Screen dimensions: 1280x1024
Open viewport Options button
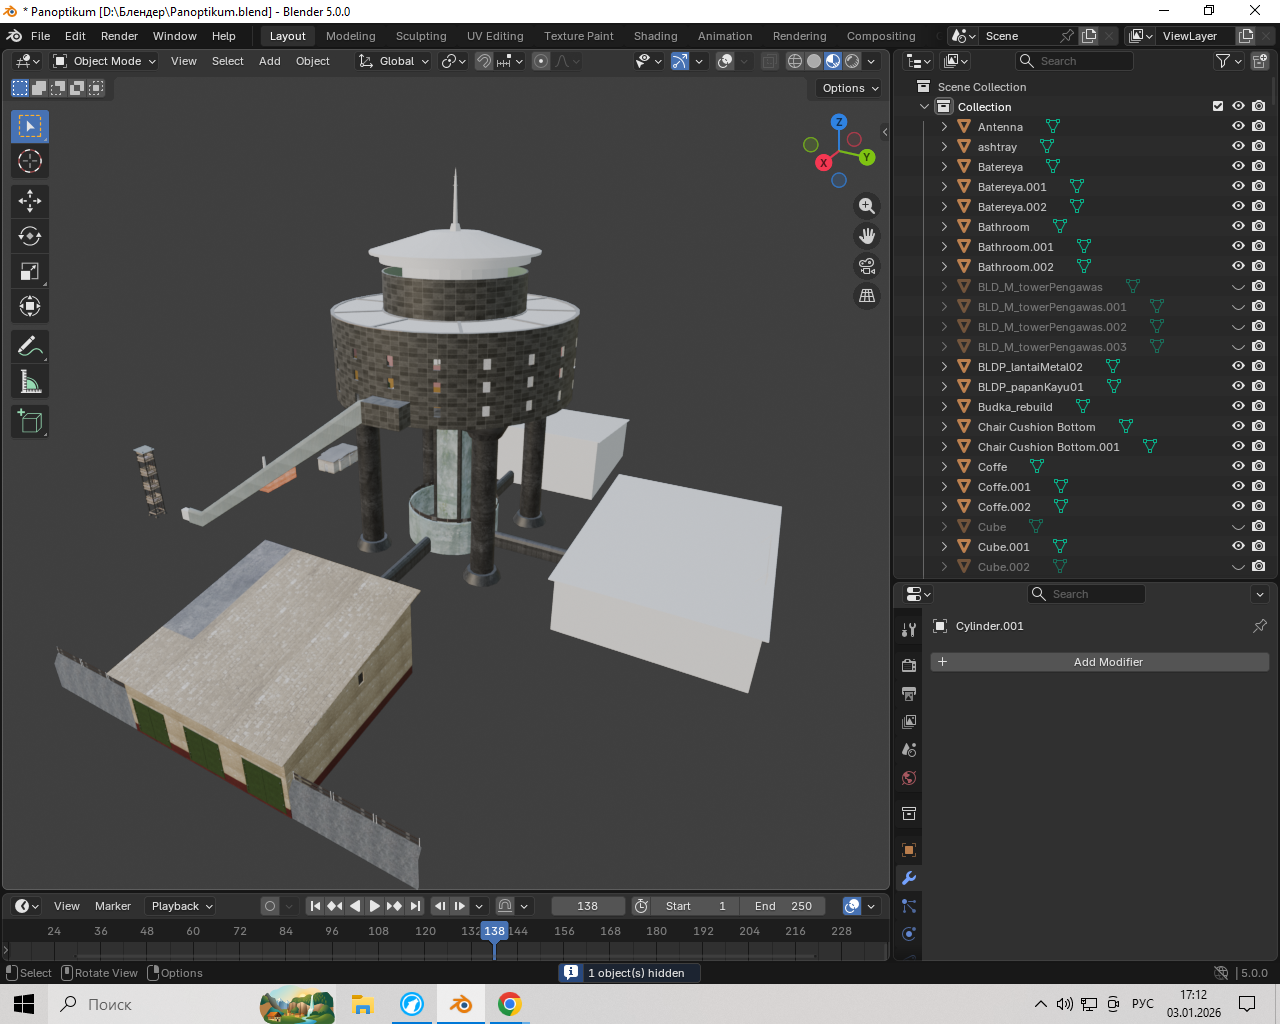[850, 88]
